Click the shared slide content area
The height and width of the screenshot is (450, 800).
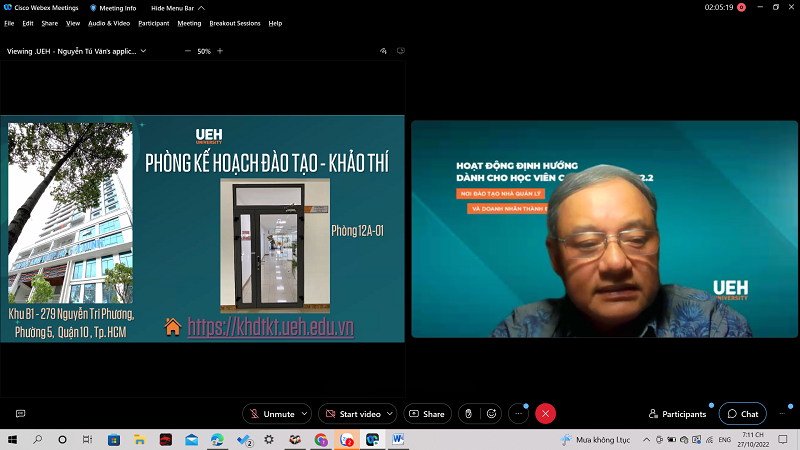pos(202,229)
